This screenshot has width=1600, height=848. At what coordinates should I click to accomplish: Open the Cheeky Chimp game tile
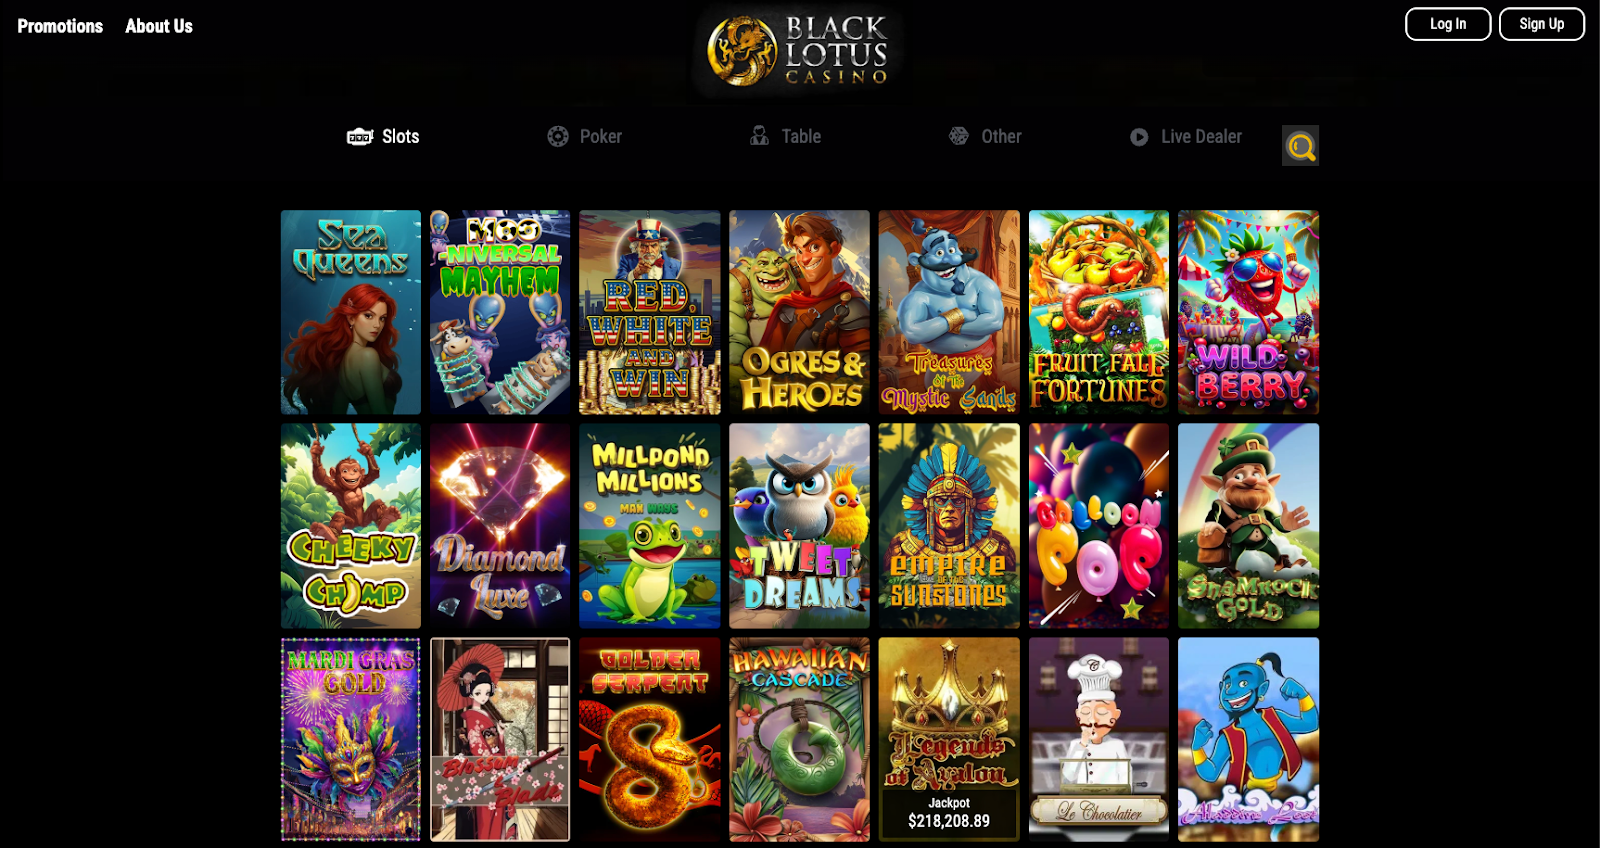(351, 526)
